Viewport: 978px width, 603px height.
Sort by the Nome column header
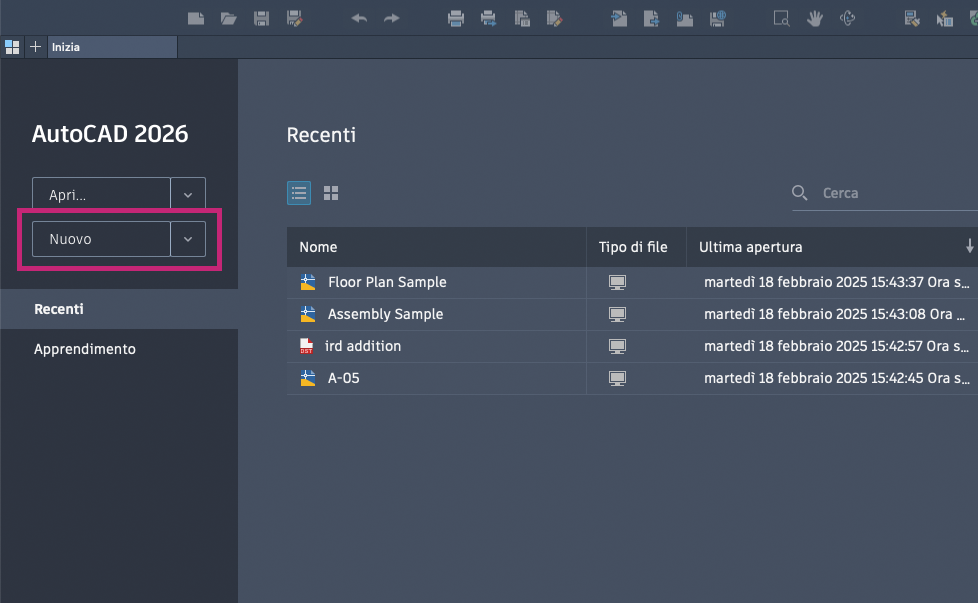(x=436, y=247)
